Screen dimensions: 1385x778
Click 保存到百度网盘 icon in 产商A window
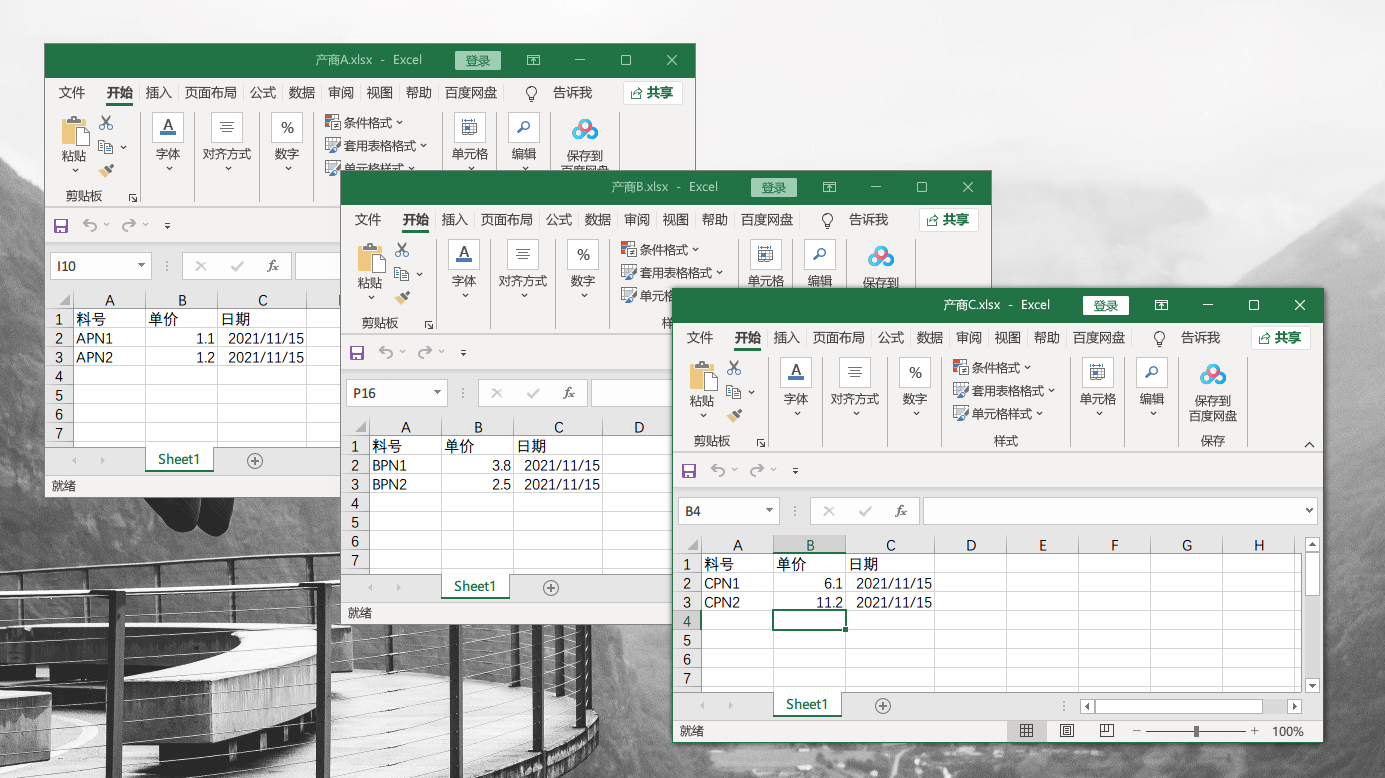(585, 130)
